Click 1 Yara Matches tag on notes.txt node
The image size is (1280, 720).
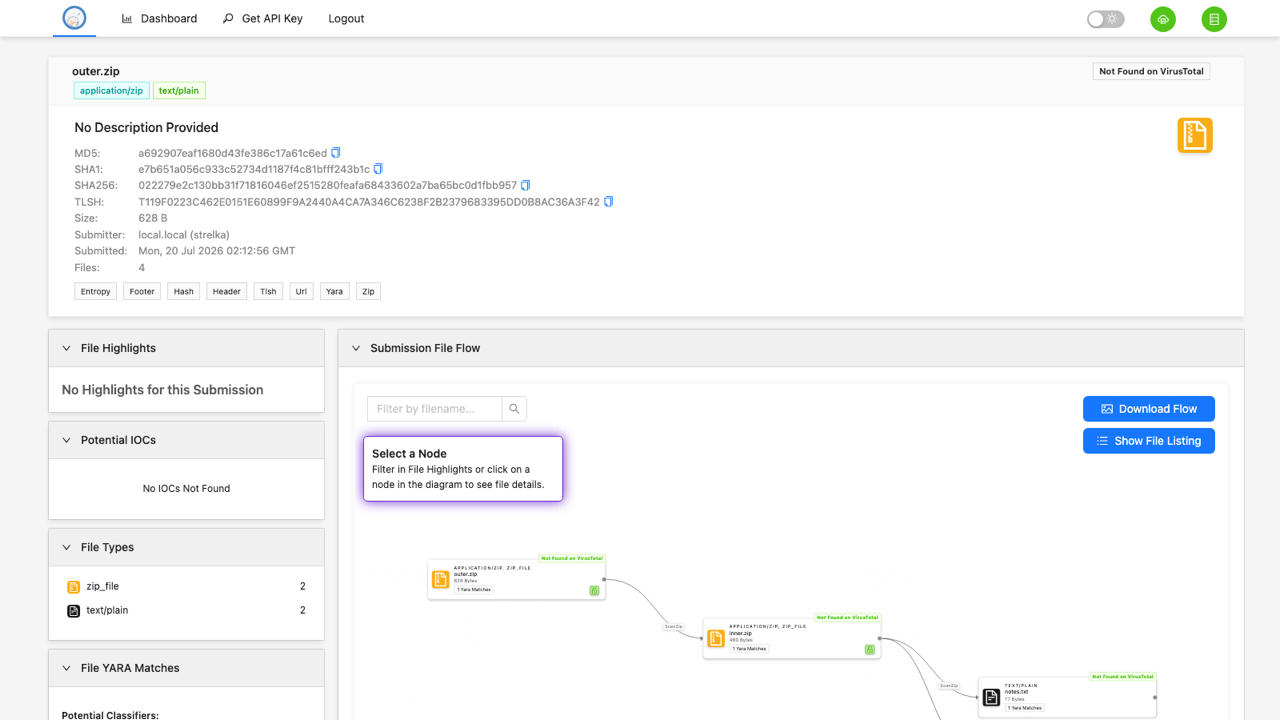pyautogui.click(x=1024, y=708)
